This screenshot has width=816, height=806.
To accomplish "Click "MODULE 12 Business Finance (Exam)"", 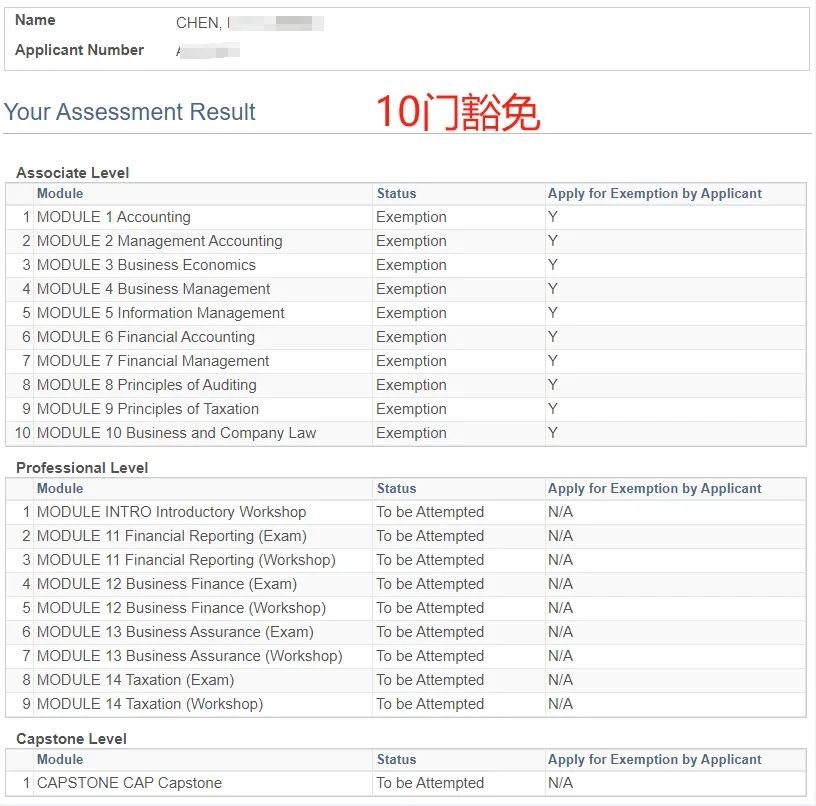I will click(167, 584).
